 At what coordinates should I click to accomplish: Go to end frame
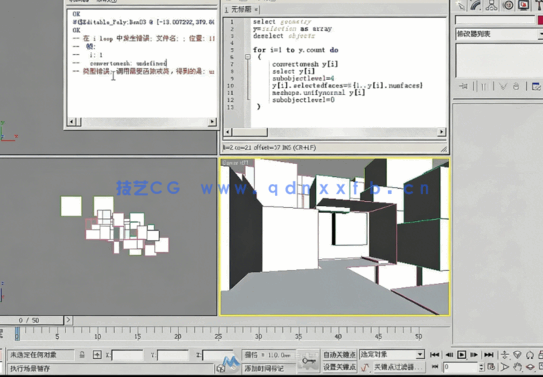[x=489, y=354]
